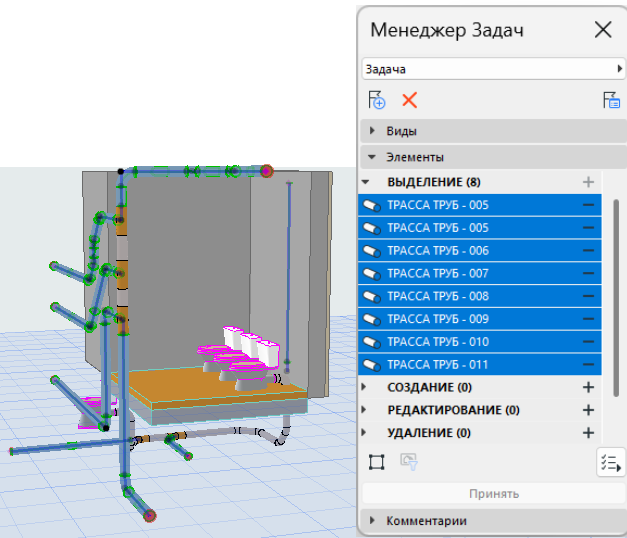
Task: Open the checklist options button
Action: (x=611, y=463)
